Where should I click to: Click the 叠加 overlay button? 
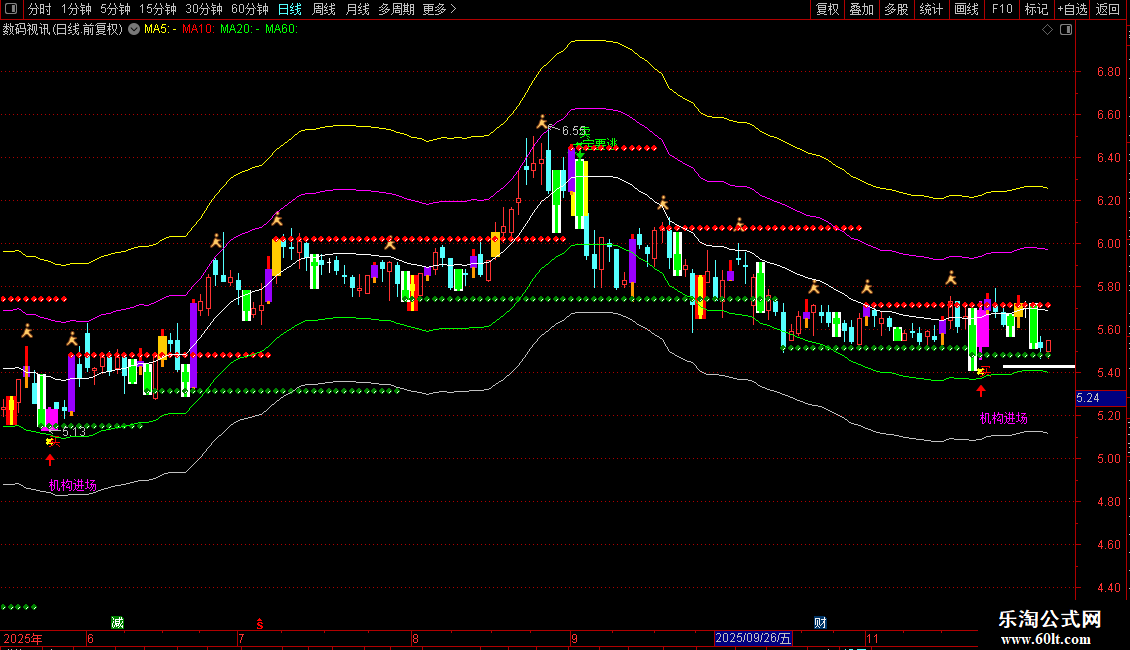tap(861, 10)
